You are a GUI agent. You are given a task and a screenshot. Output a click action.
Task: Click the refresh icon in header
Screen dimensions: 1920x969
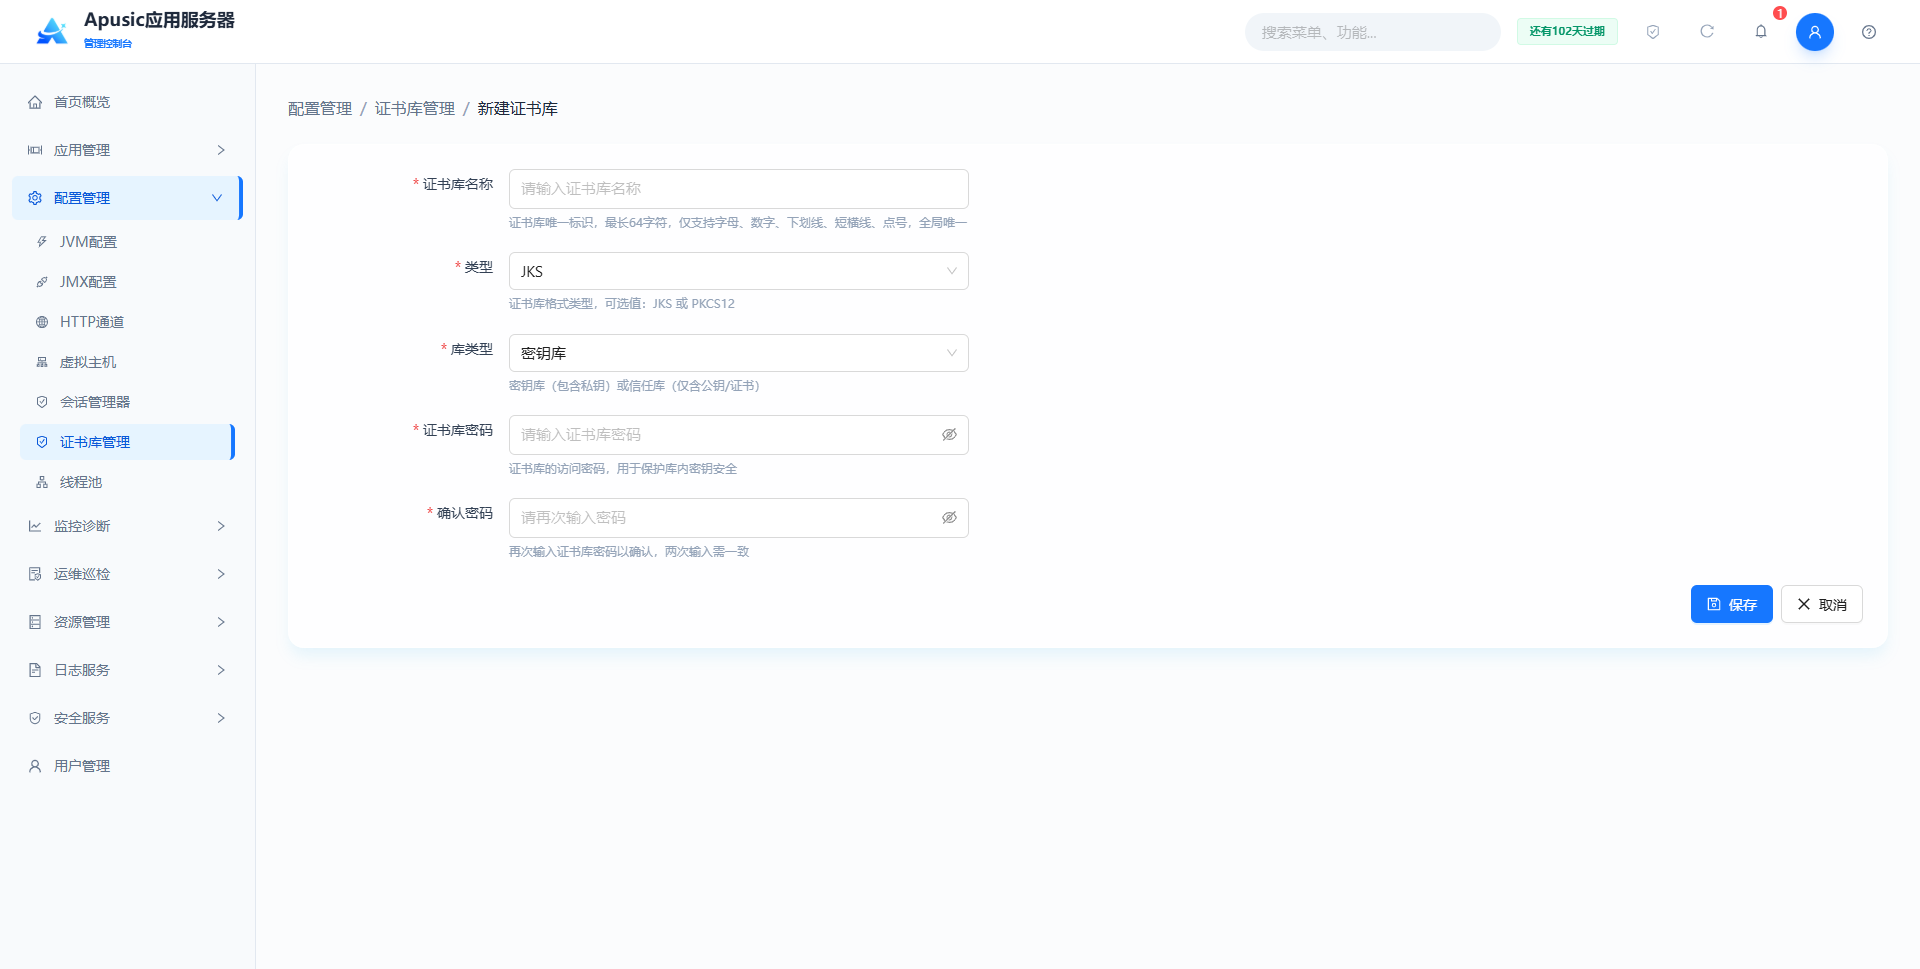(x=1707, y=32)
